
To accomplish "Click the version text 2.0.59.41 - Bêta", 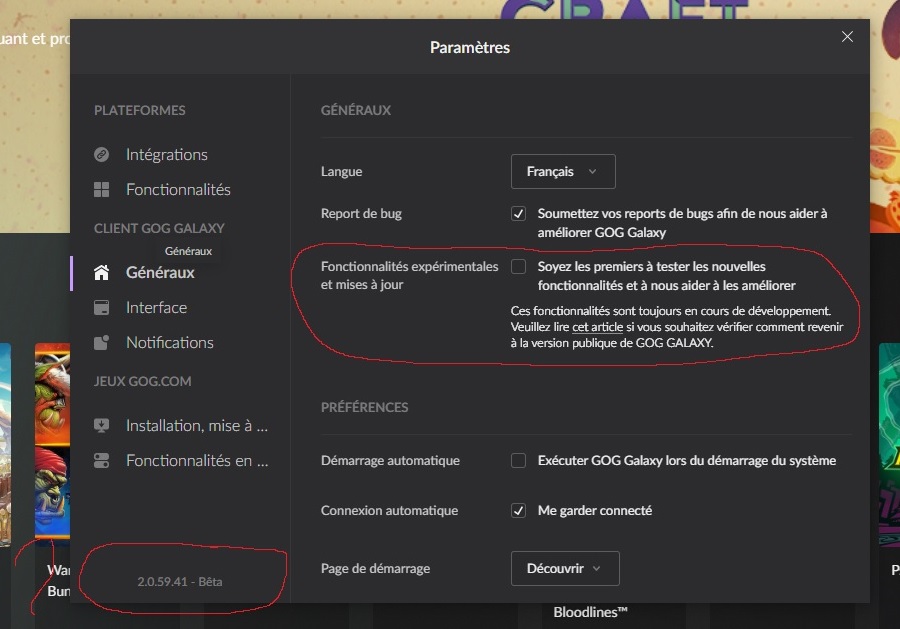I will (180, 581).
